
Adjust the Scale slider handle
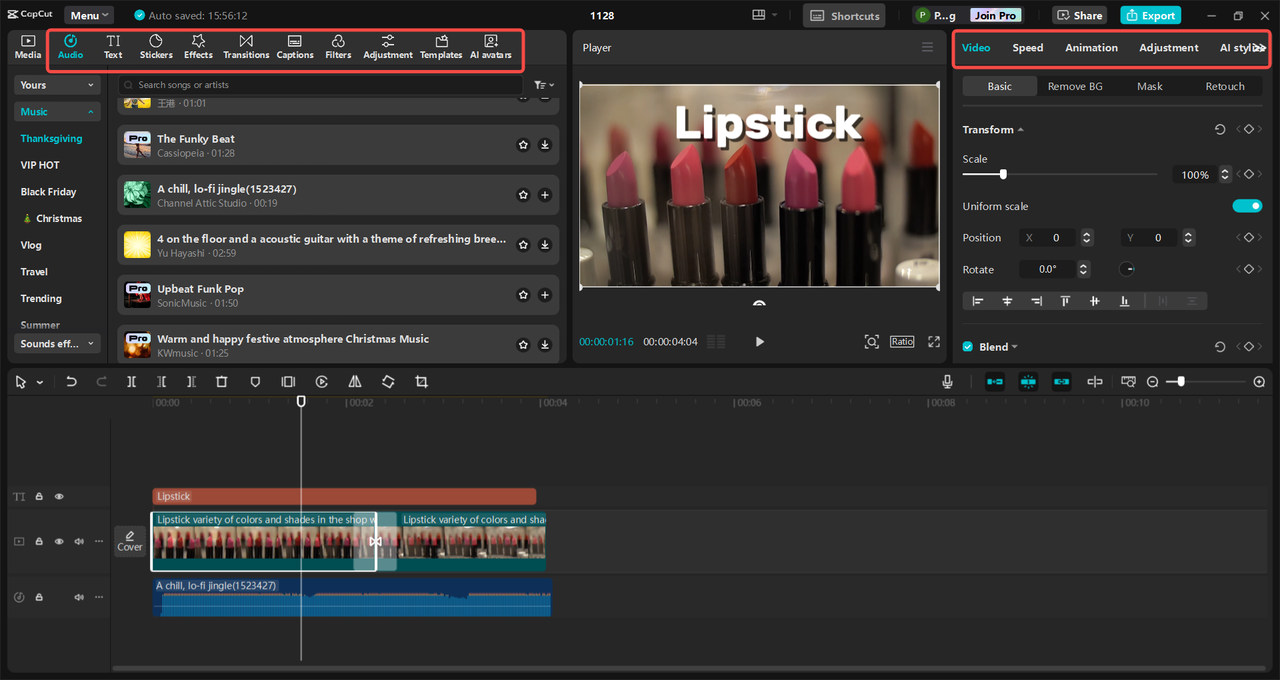(1003, 175)
